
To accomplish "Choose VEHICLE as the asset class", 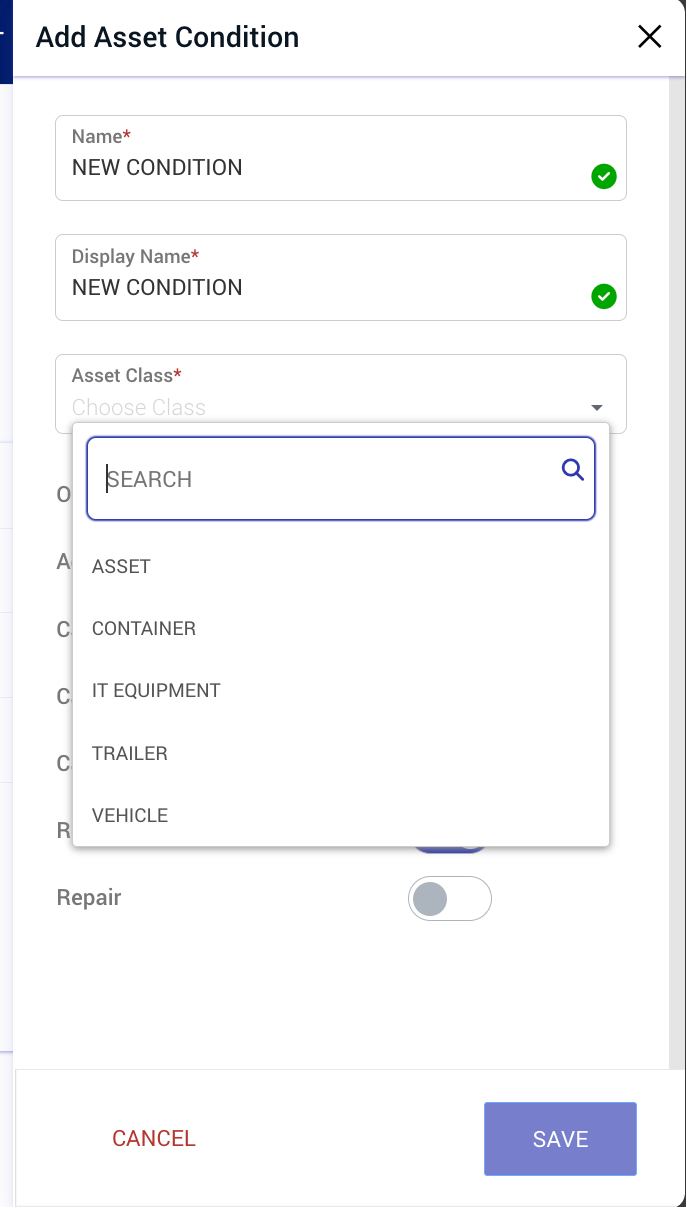I will tap(130, 815).
